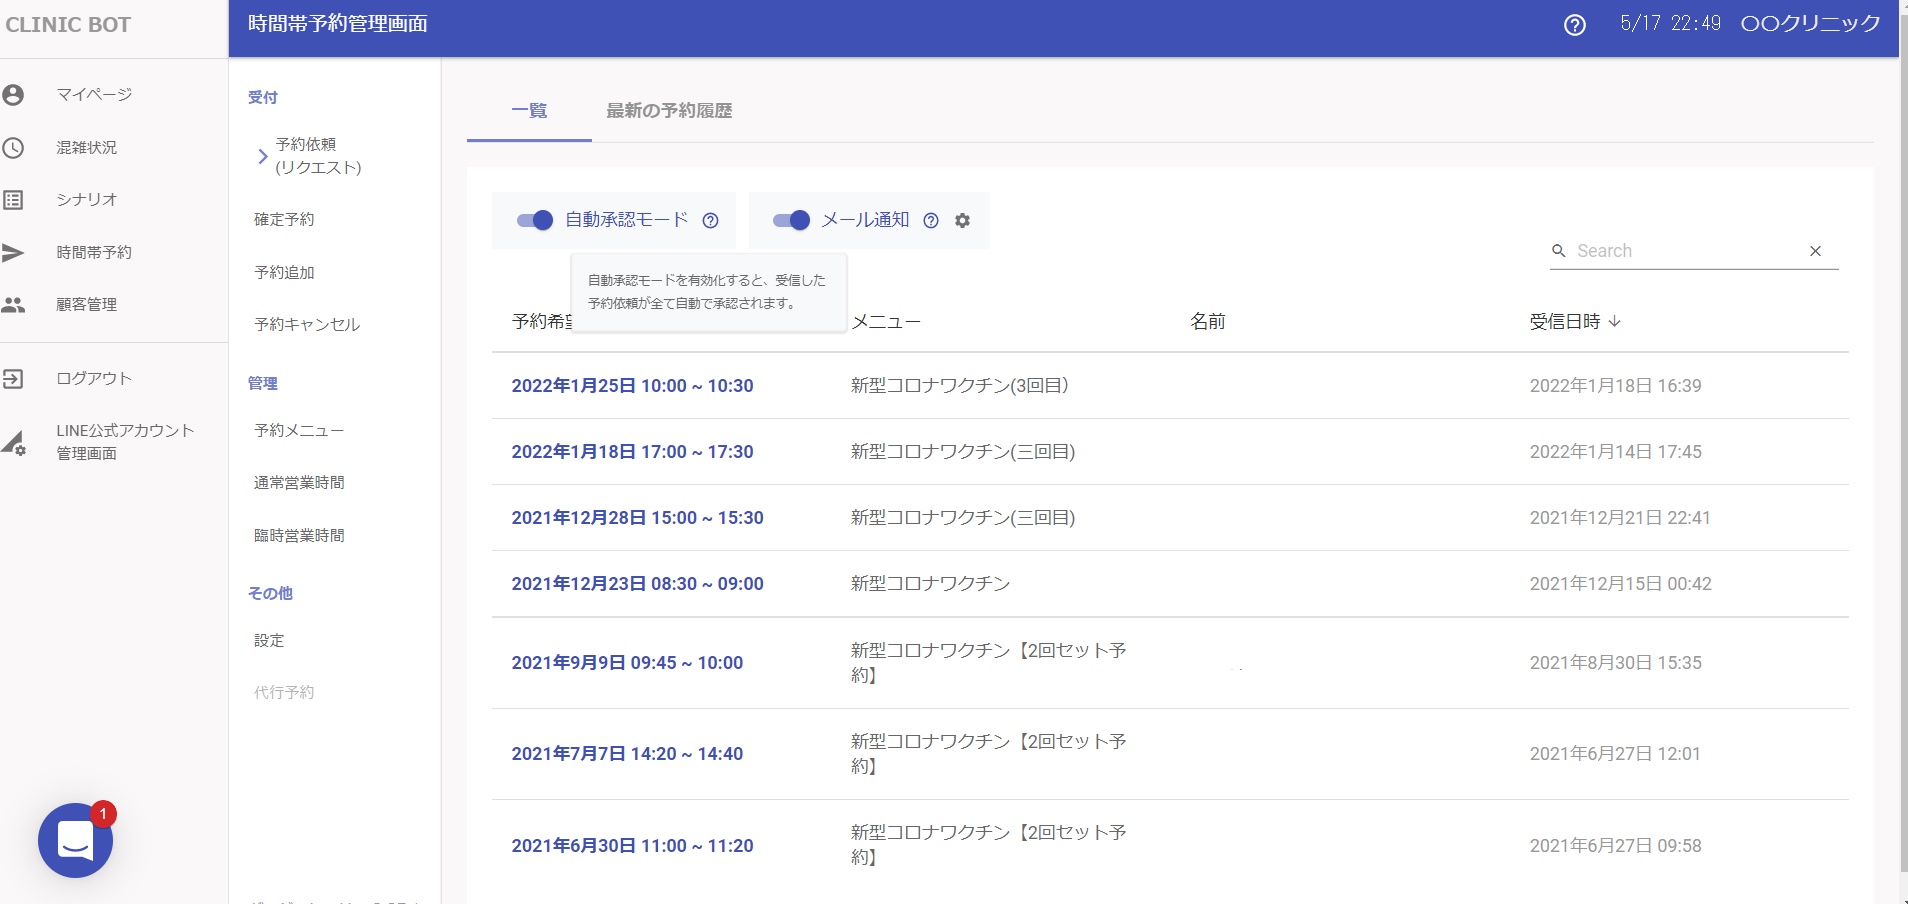Viewport: 1908px width, 904px height.
Task: Clear search with the X button
Action: (x=1815, y=251)
